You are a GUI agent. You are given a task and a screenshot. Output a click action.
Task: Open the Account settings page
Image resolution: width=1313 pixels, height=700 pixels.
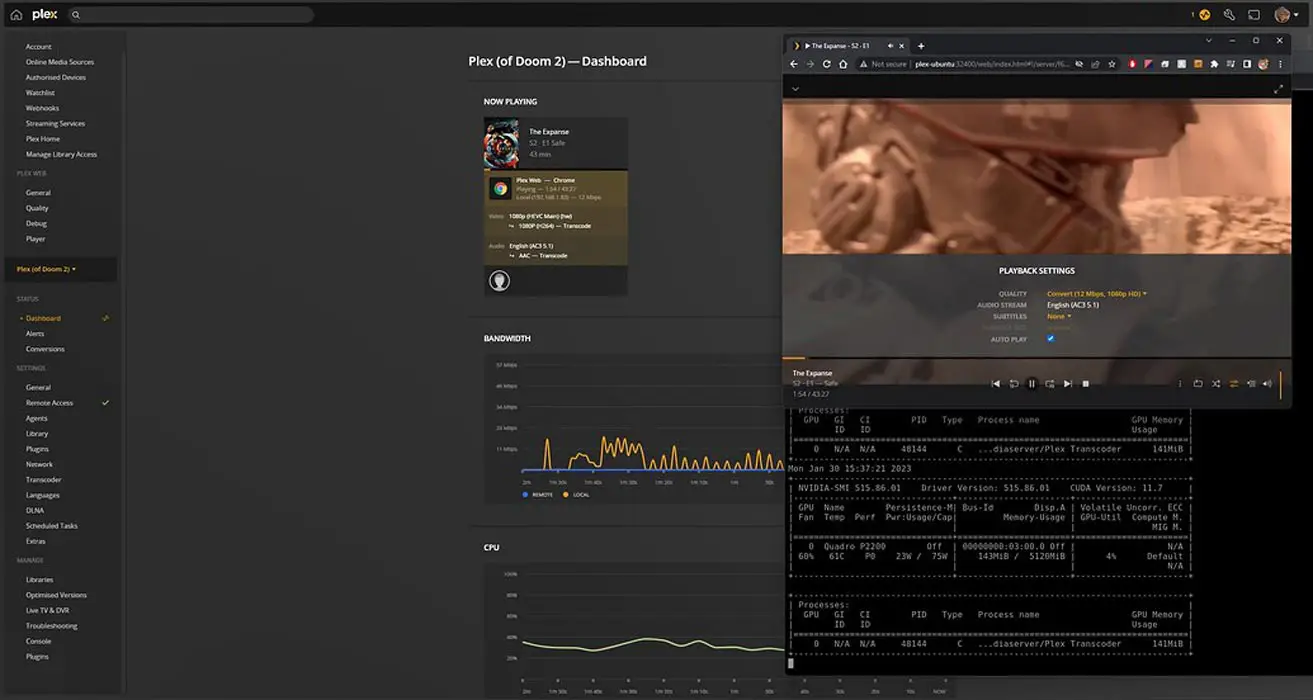[39, 47]
